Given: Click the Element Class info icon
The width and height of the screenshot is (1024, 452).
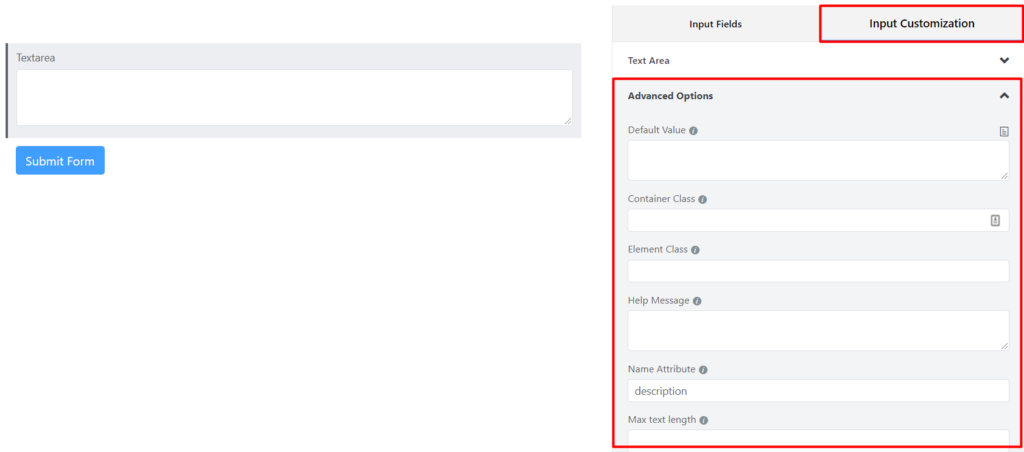Looking at the screenshot, I should click(696, 250).
